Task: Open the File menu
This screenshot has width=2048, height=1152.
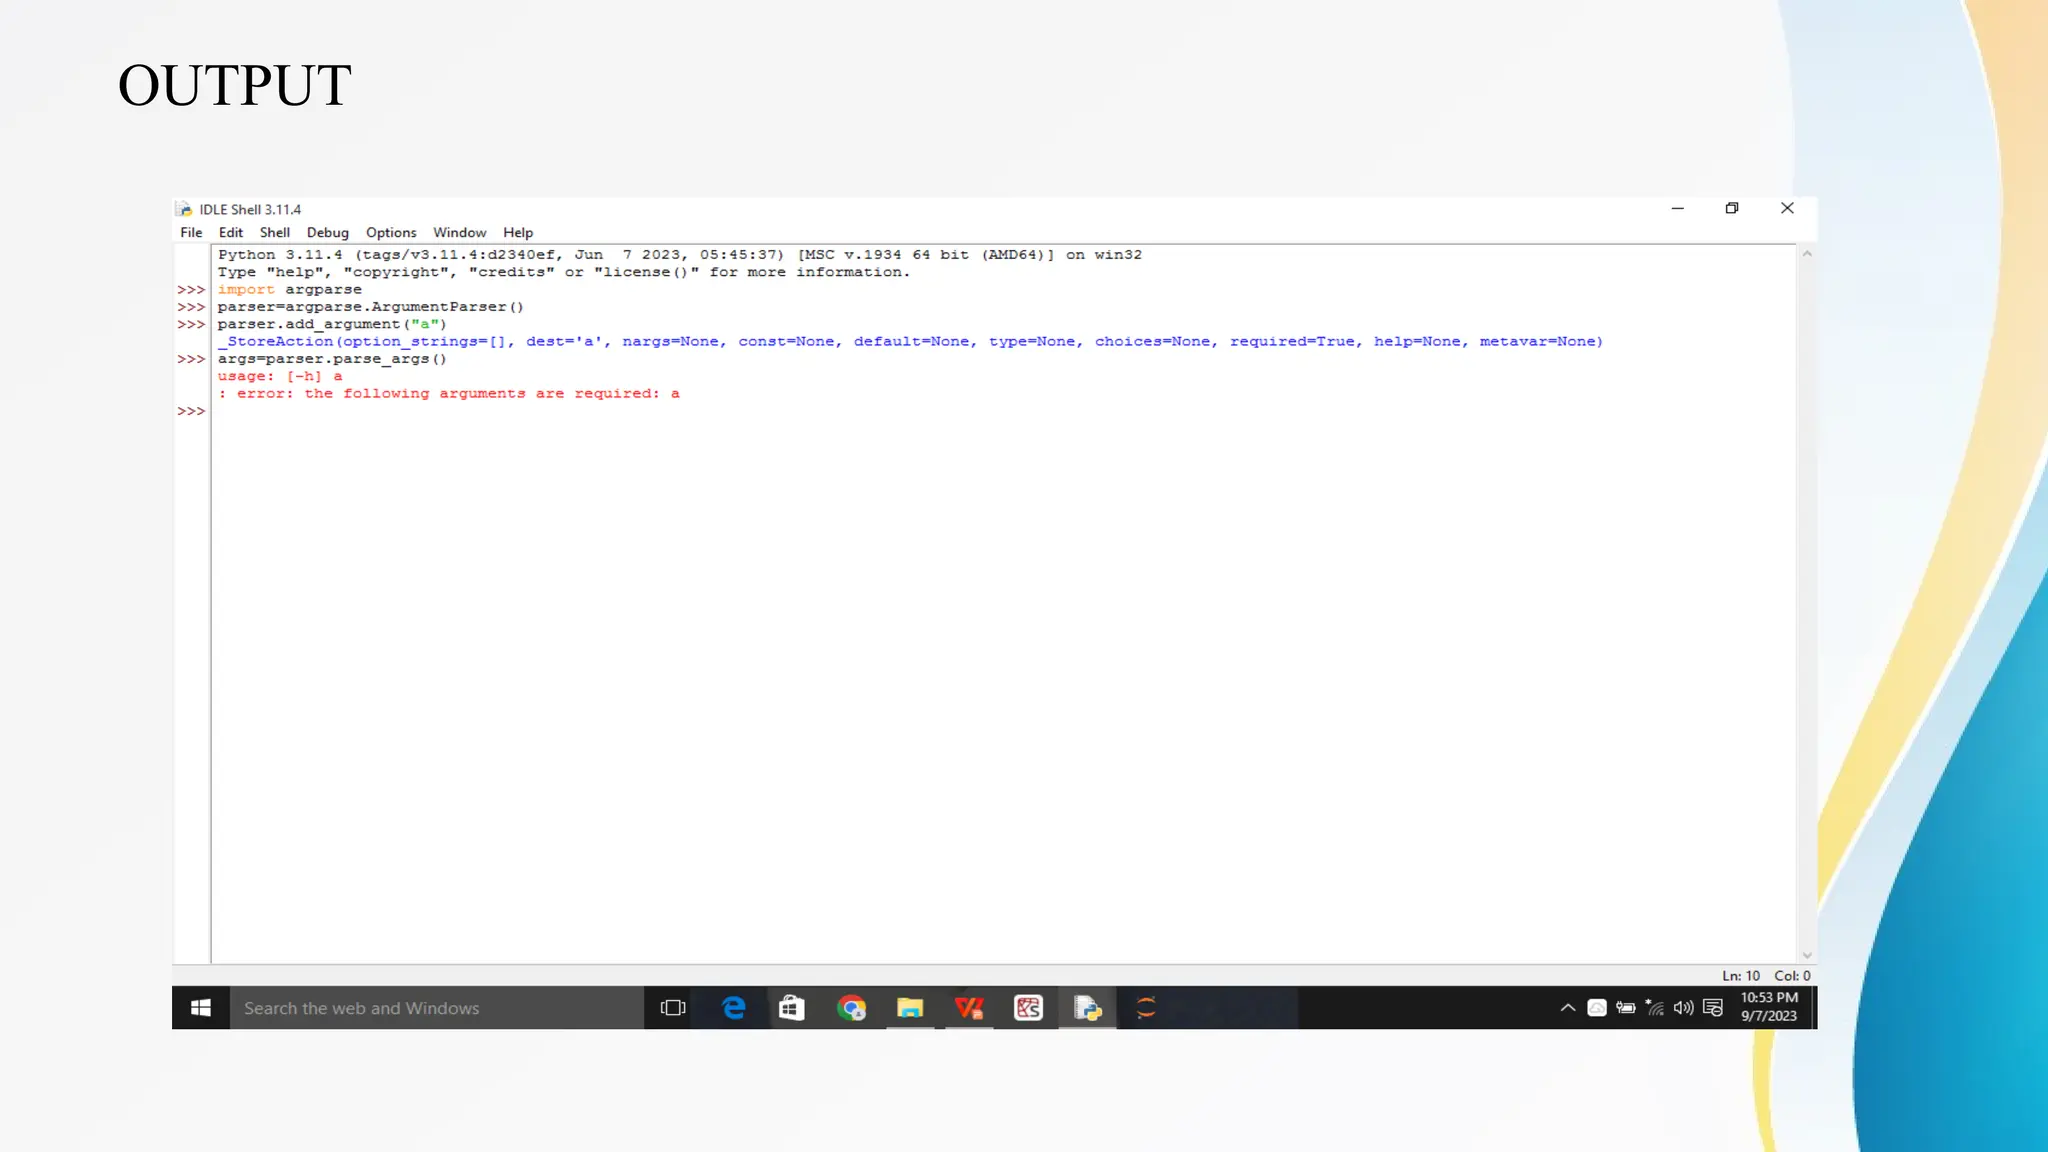Action: point(191,232)
